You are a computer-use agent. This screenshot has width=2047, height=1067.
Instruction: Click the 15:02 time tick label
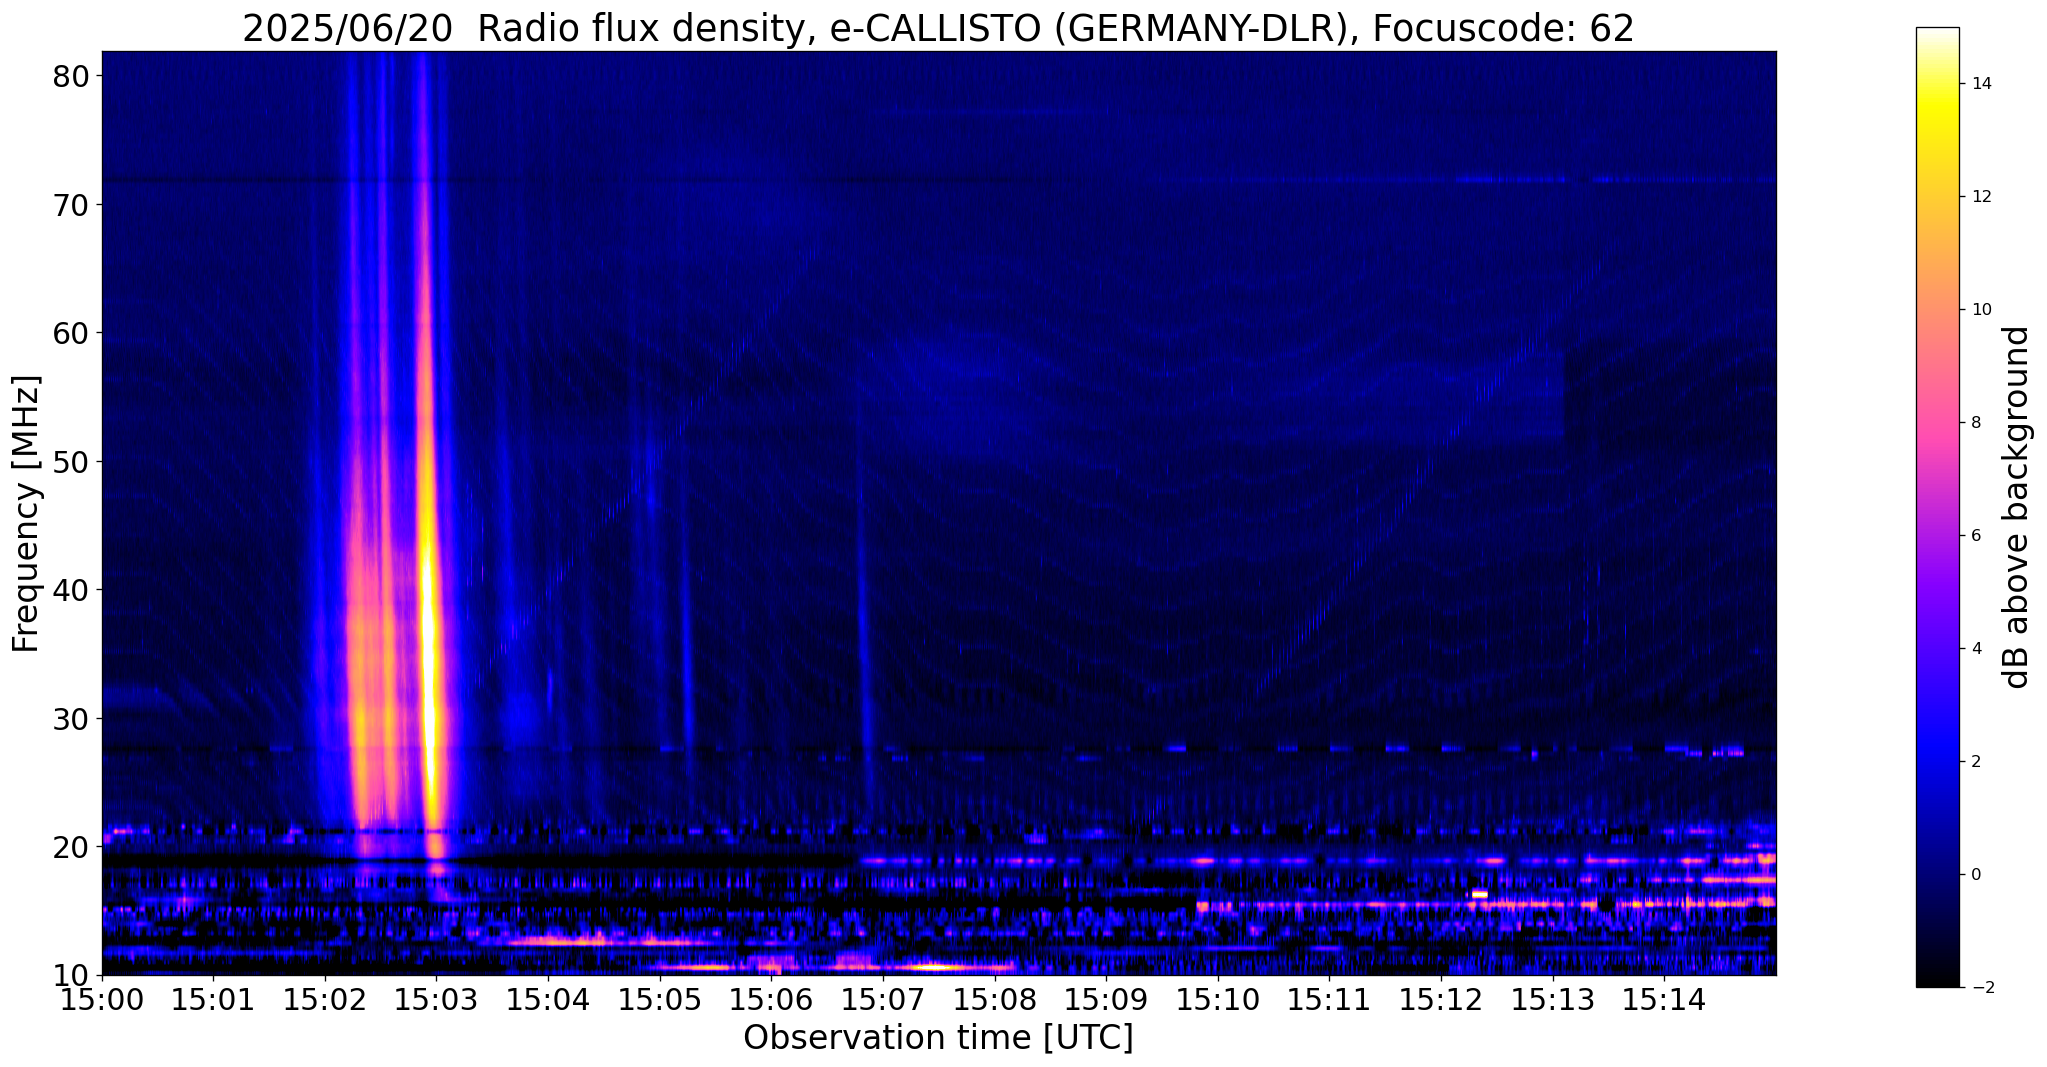[x=325, y=1000]
